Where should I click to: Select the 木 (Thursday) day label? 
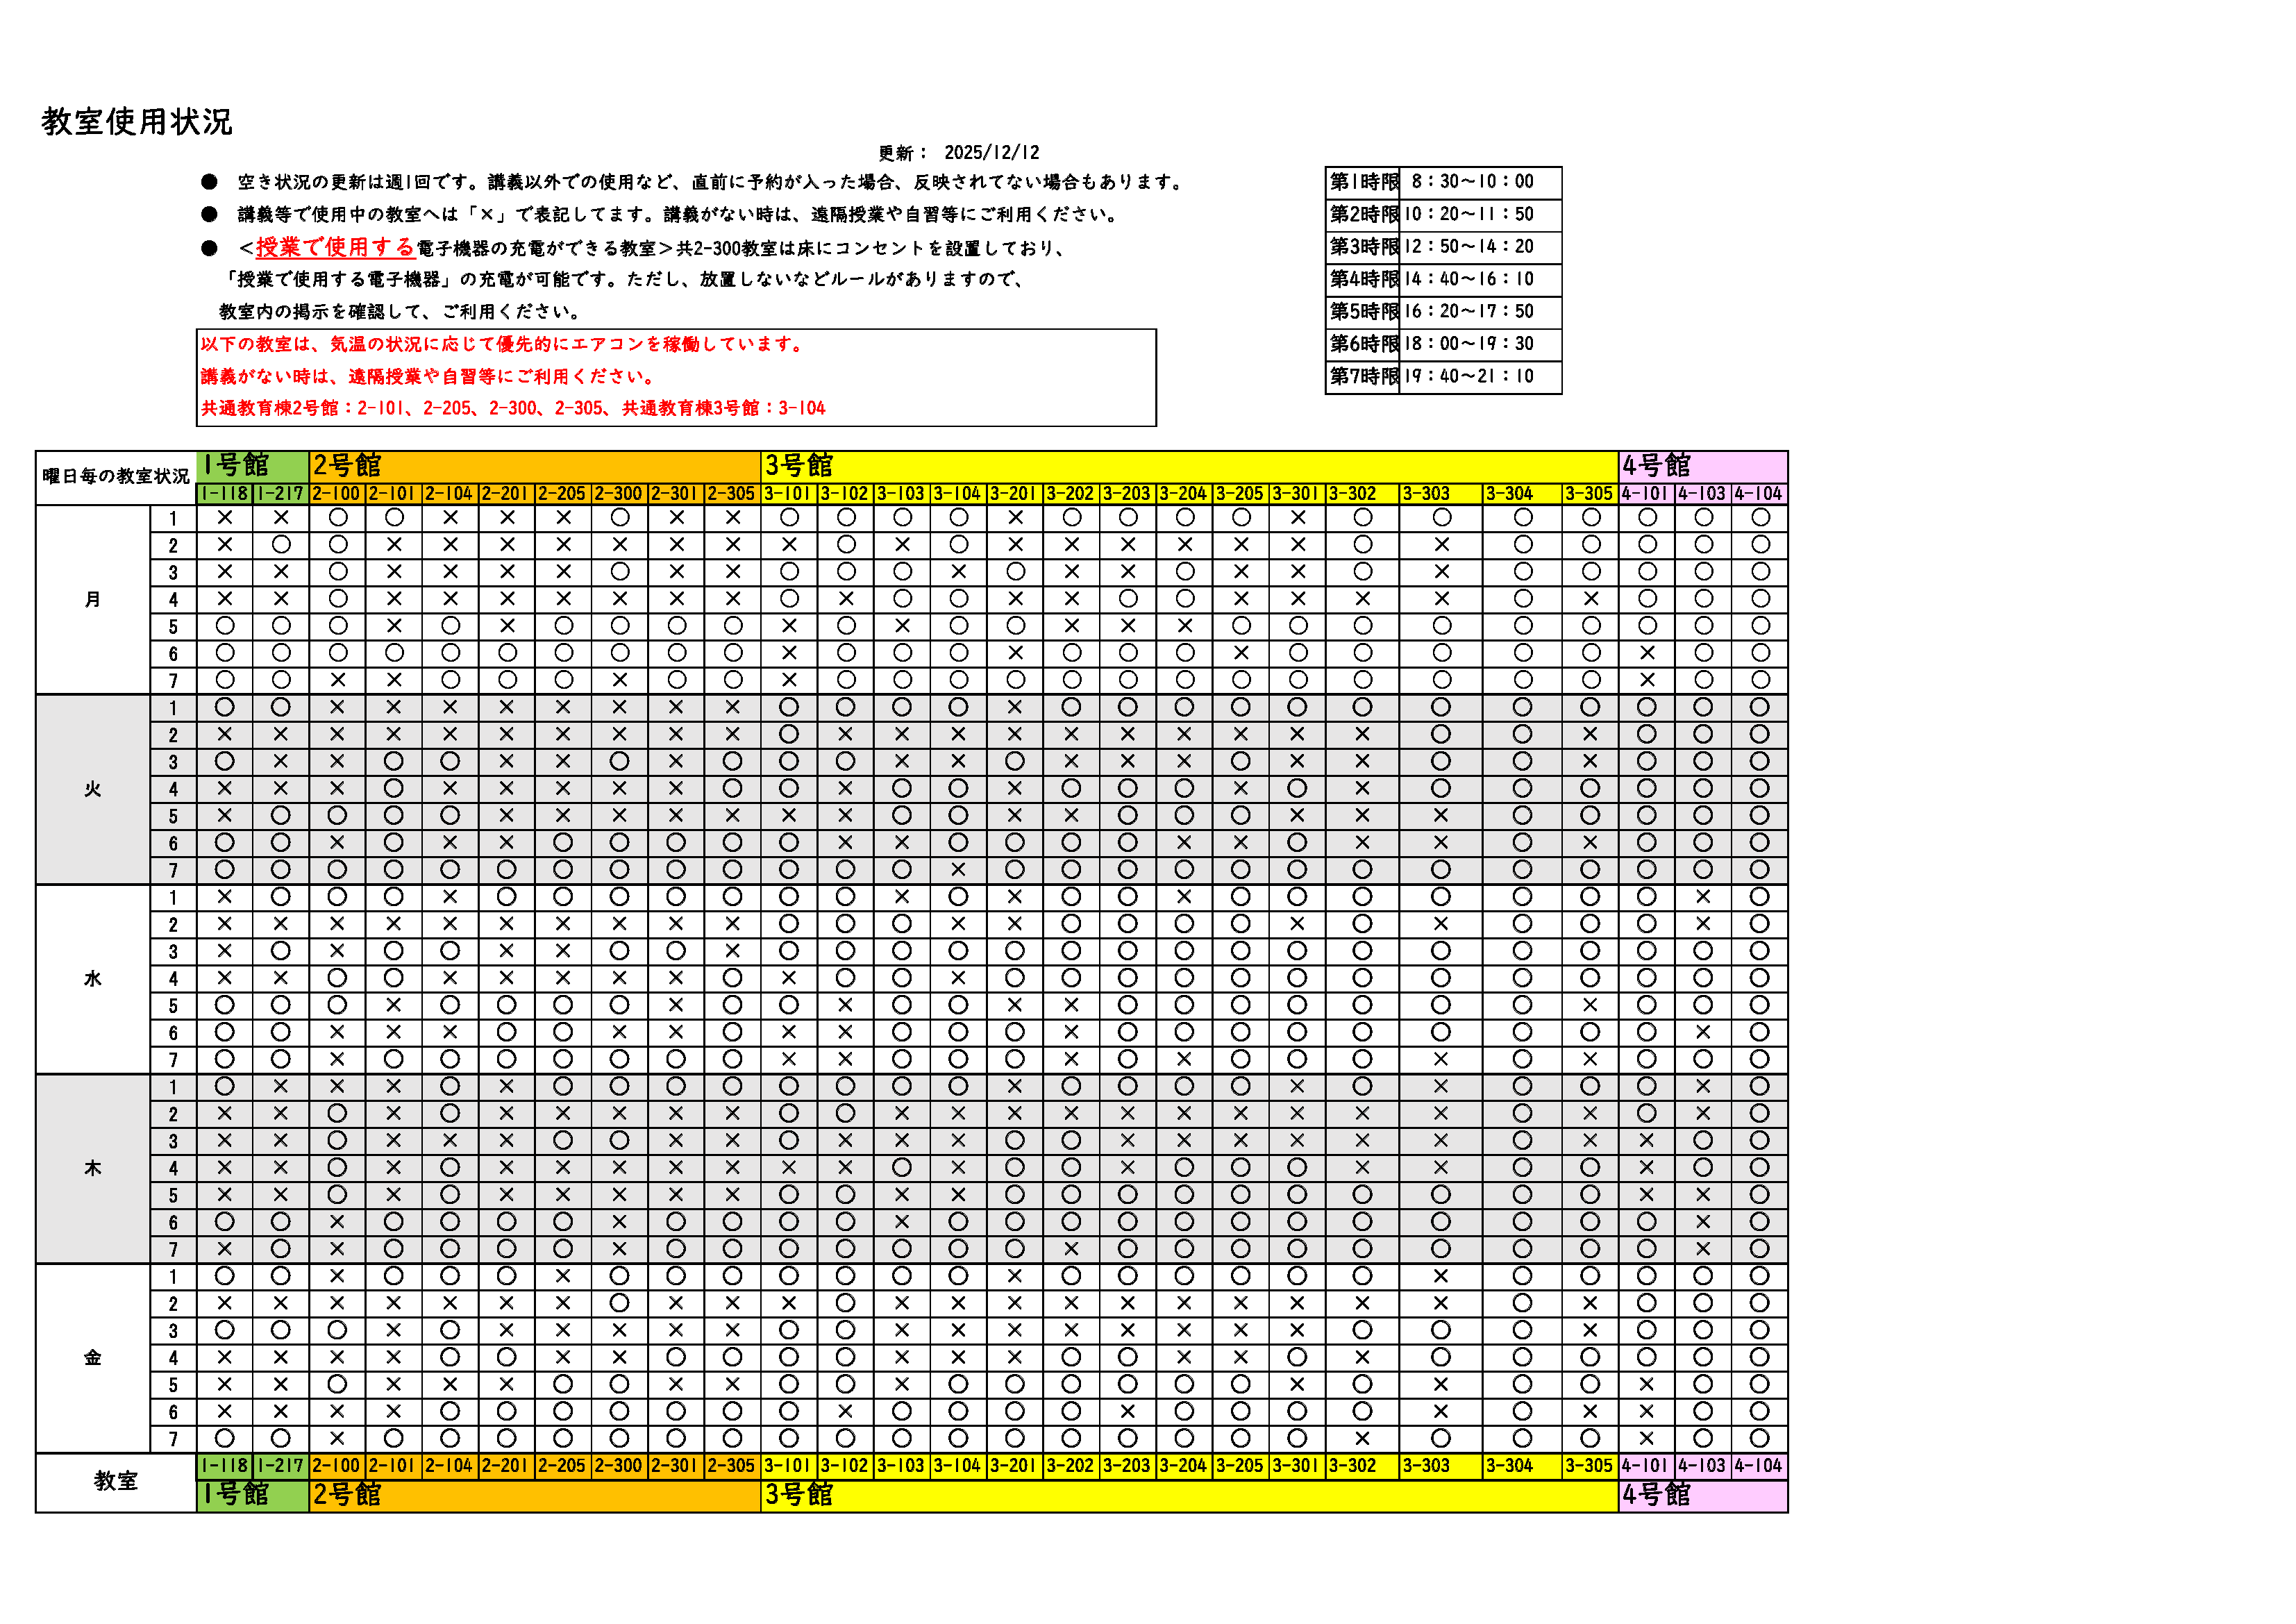(93, 1168)
